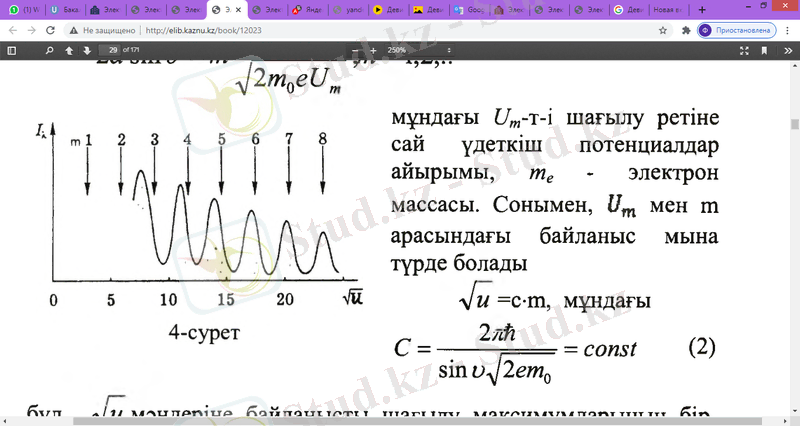Open find in document search
The height and width of the screenshot is (426, 800).
click(49, 51)
